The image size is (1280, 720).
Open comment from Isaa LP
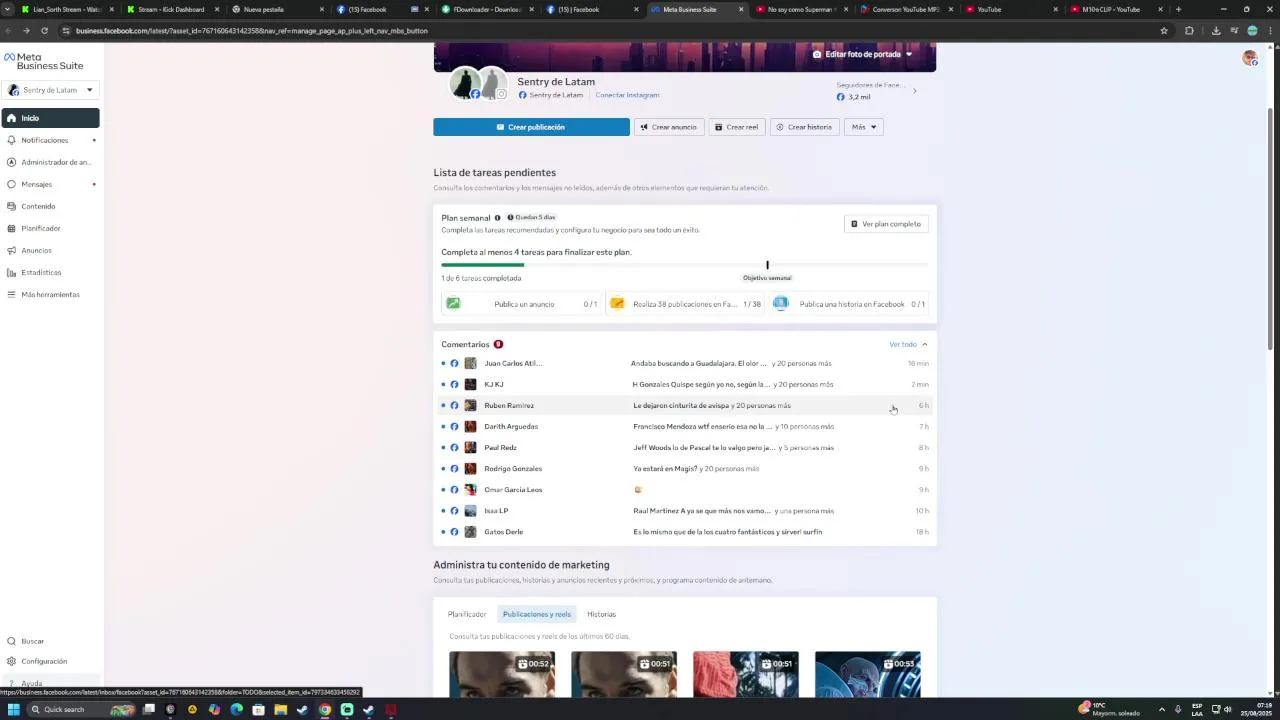pos(685,510)
